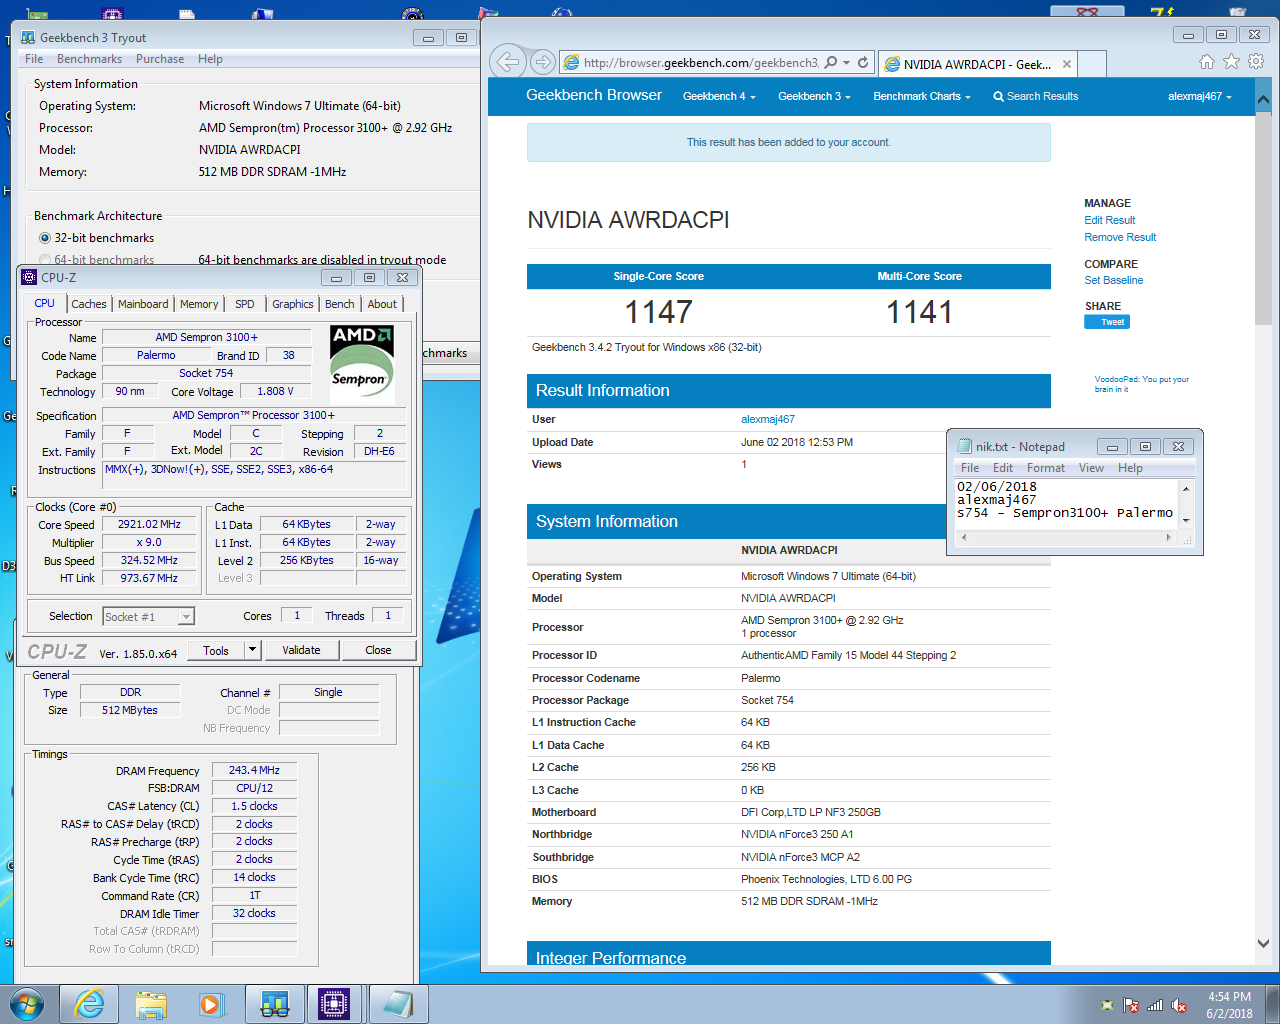Viewport: 1280px width, 1024px height.
Task: Close the NVIDIA AWRDACPI browser tab
Action: point(1067,64)
